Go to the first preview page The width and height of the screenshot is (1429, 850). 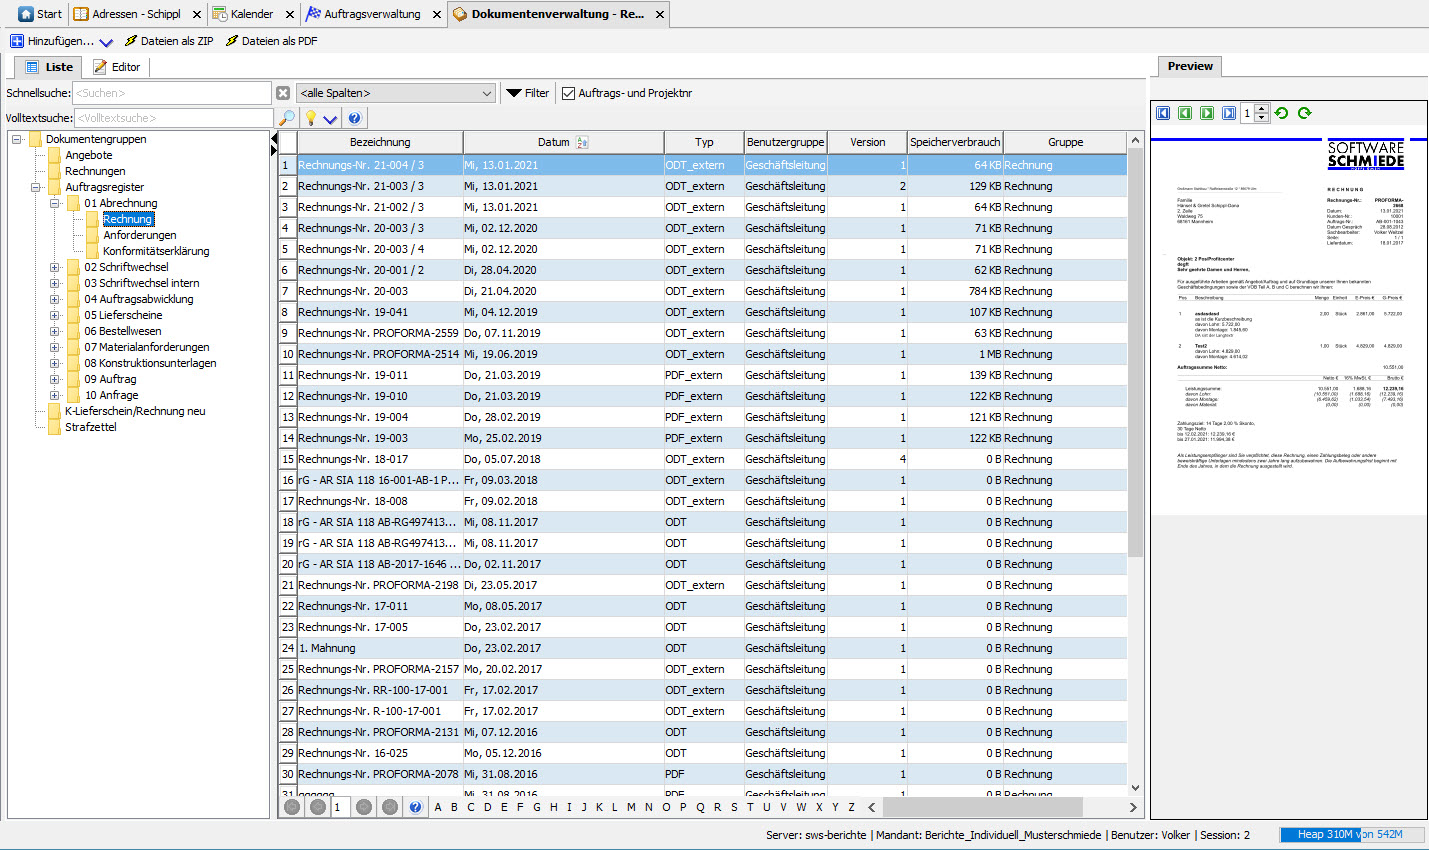[1163, 113]
